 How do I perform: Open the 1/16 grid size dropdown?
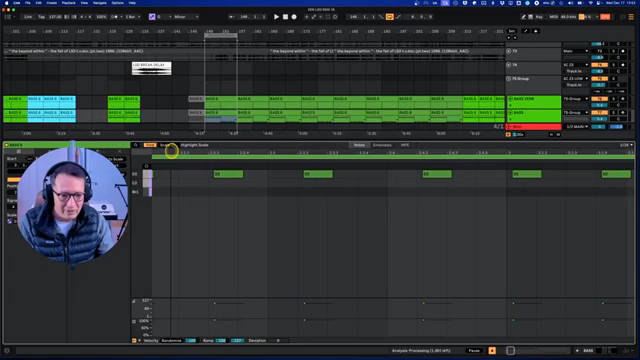[626, 145]
